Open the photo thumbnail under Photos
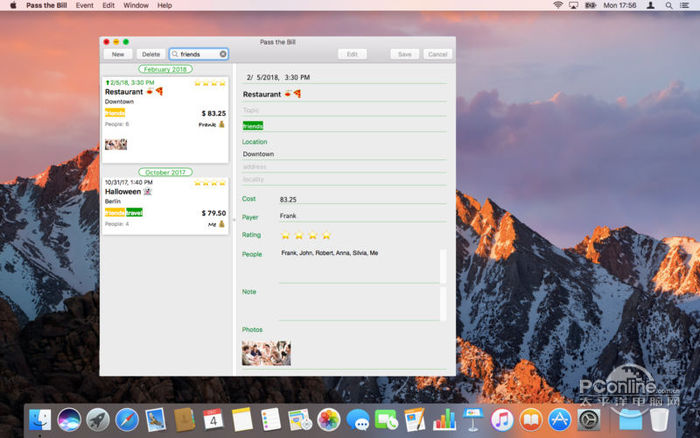Image resolution: width=700 pixels, height=438 pixels. [x=266, y=352]
